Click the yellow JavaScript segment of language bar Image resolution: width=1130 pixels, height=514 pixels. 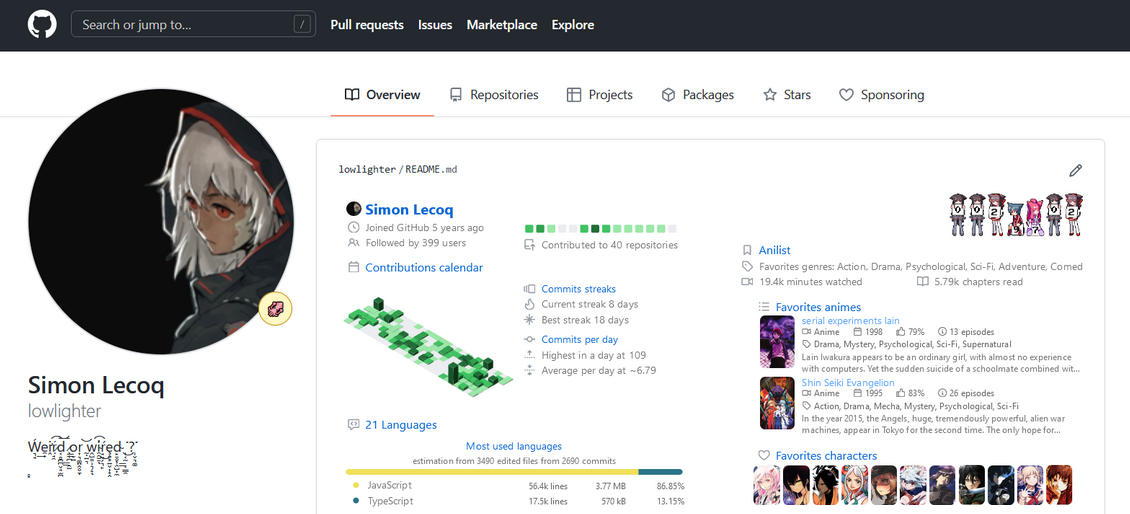tap(491, 472)
